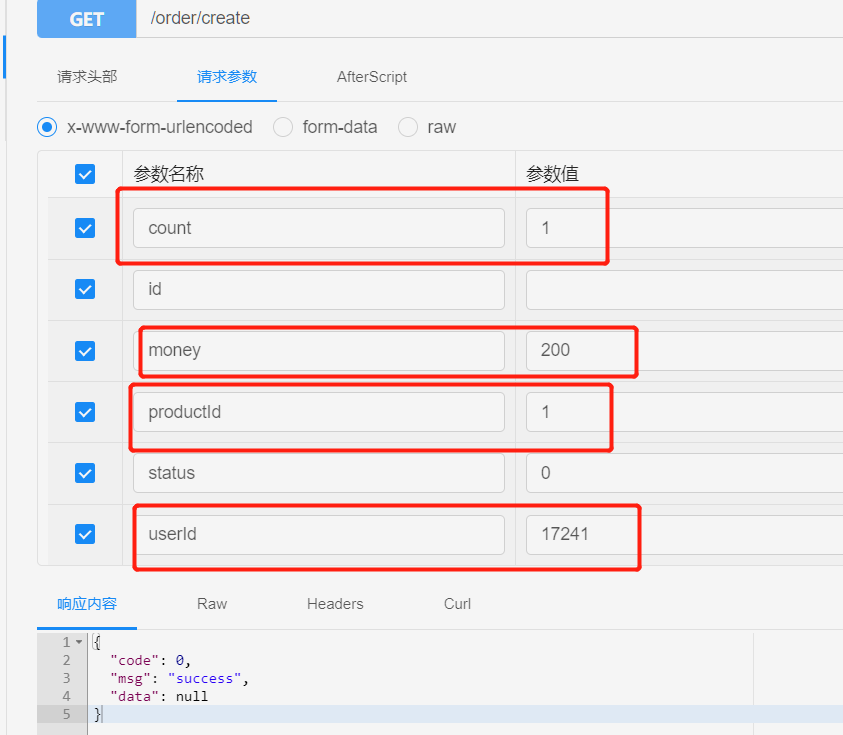Uncheck the count parameter checkbox
Image resolution: width=843 pixels, height=735 pixels.
coord(85,228)
